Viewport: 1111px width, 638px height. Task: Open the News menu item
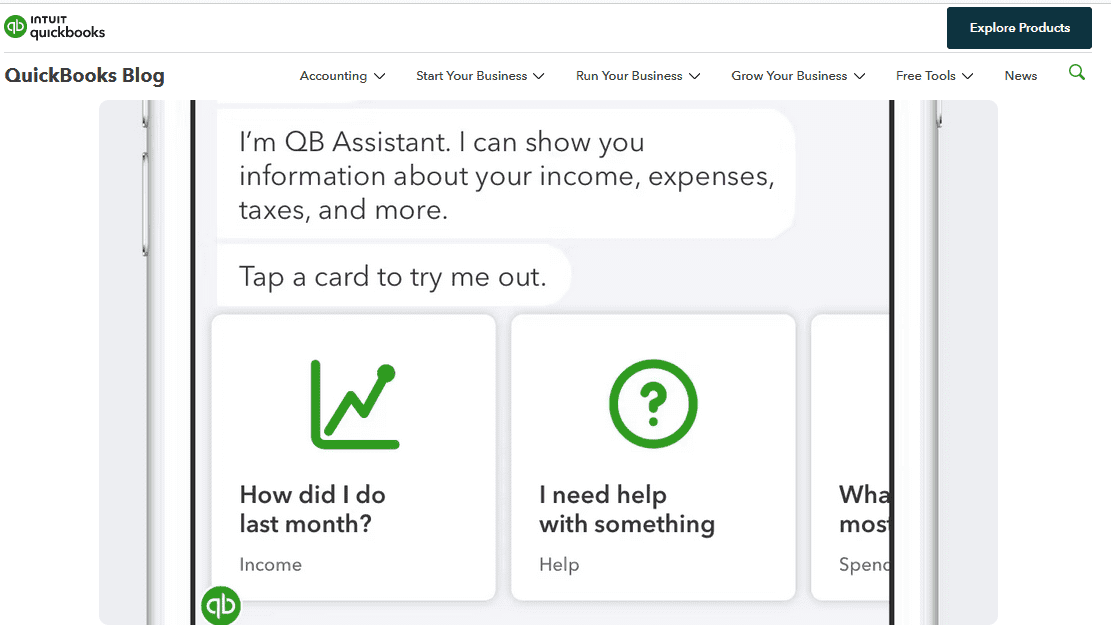(1020, 76)
